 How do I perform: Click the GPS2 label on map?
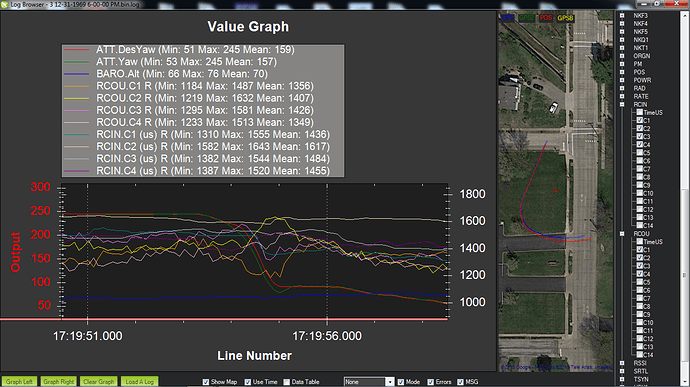(x=526, y=18)
